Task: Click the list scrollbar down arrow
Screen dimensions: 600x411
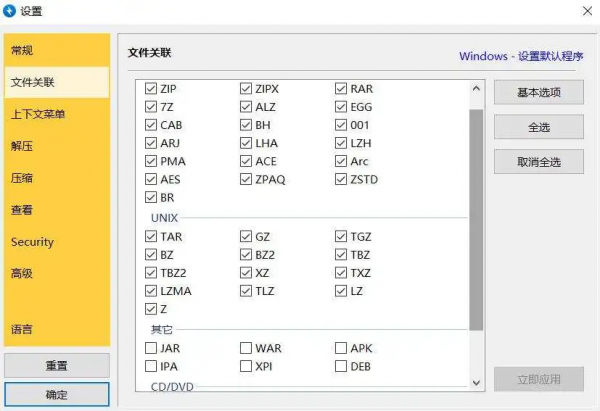Action: click(x=476, y=382)
